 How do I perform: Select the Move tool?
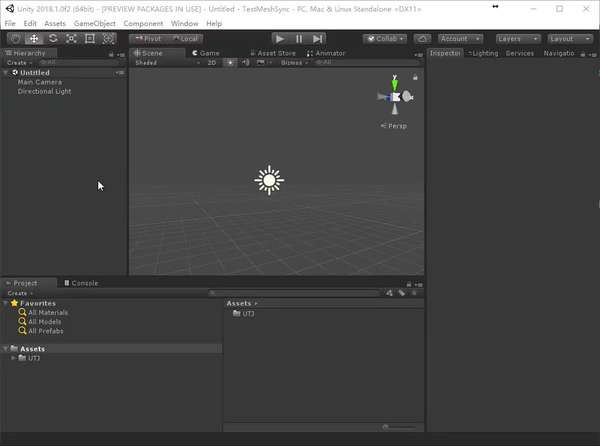point(34,39)
